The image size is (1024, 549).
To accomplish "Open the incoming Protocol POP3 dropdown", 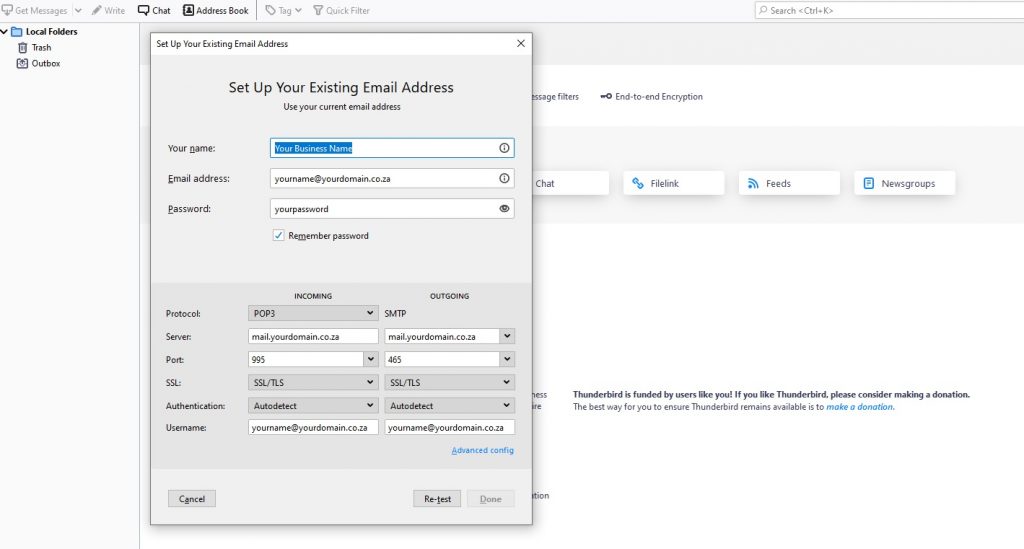I will tap(313, 313).
